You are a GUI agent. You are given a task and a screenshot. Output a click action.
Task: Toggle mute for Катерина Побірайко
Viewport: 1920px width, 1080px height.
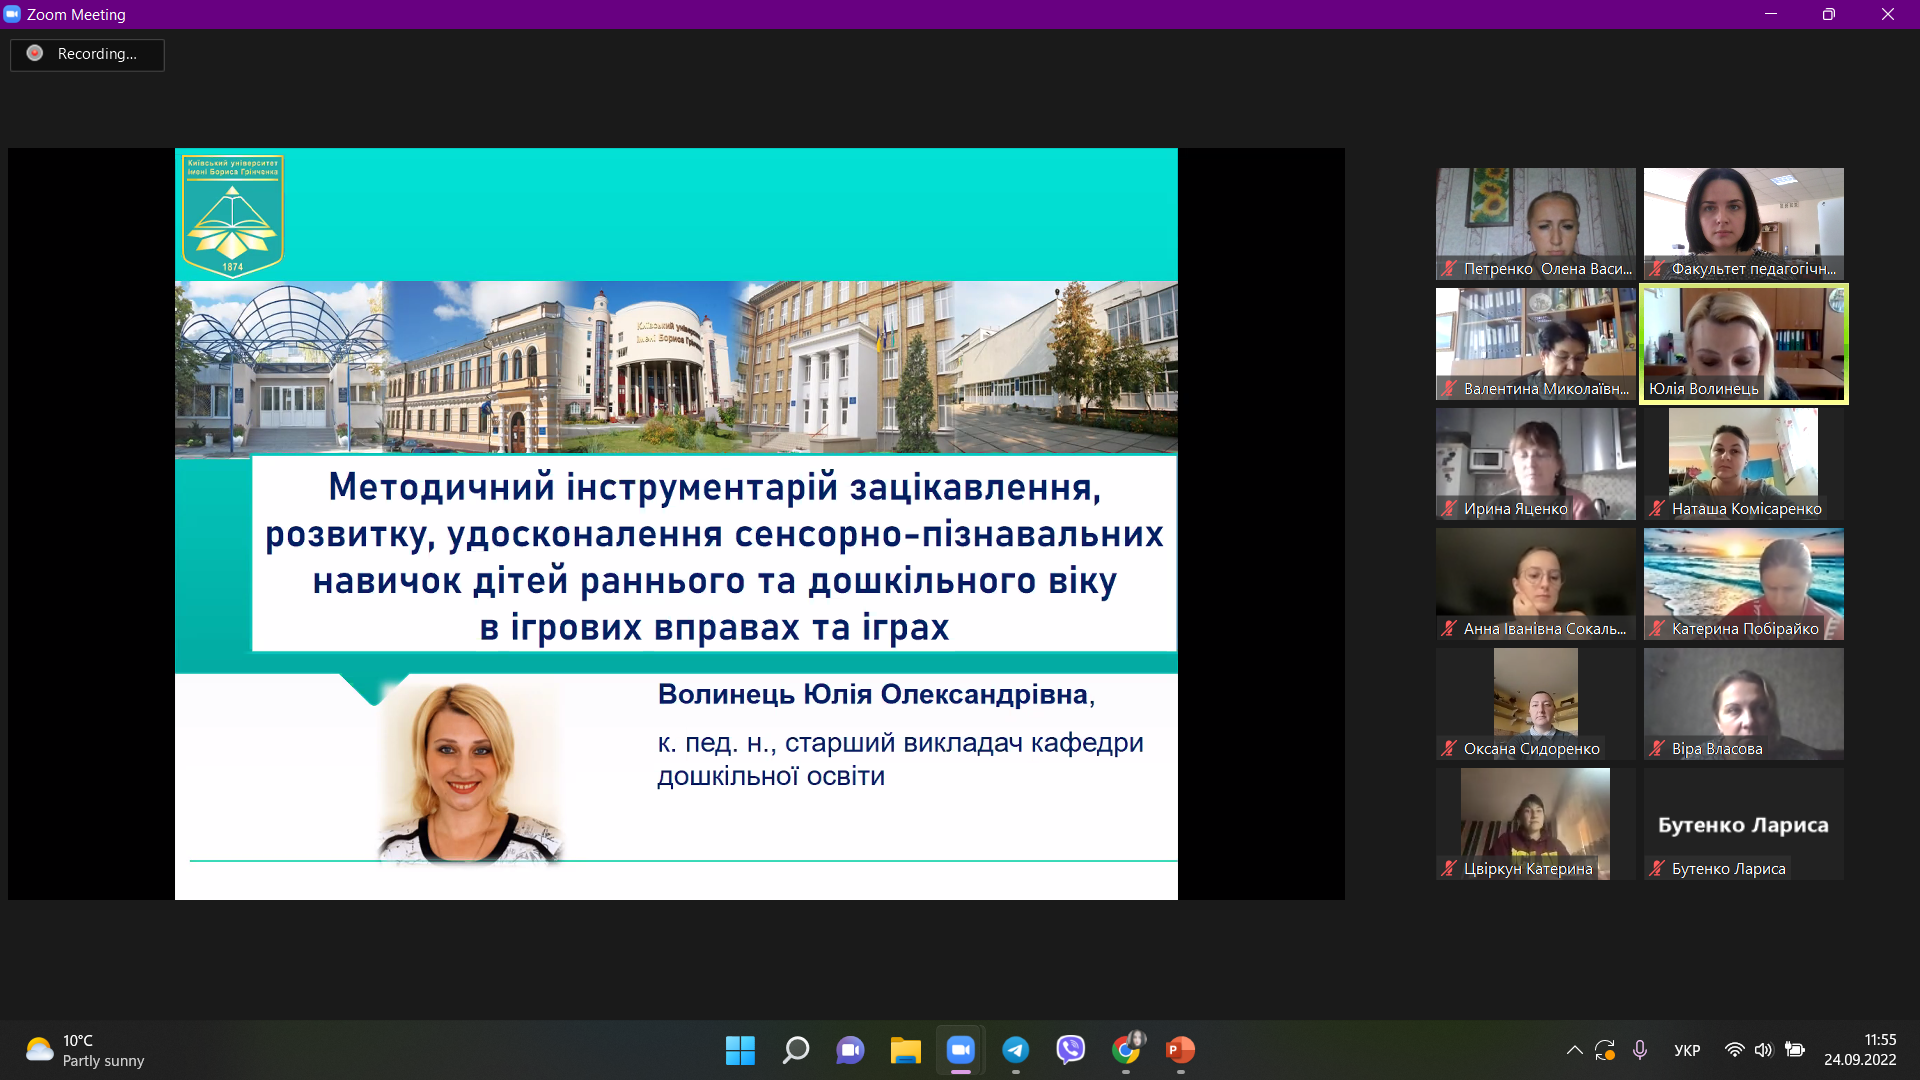[1655, 628]
